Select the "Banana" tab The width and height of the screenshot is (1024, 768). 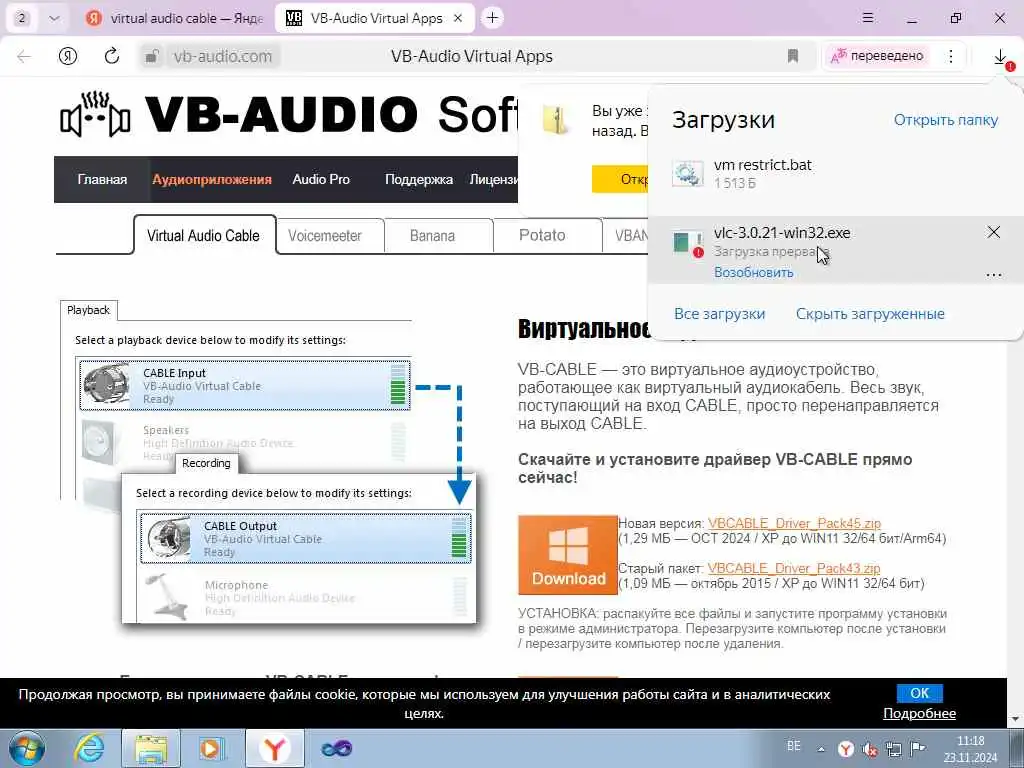click(x=432, y=236)
